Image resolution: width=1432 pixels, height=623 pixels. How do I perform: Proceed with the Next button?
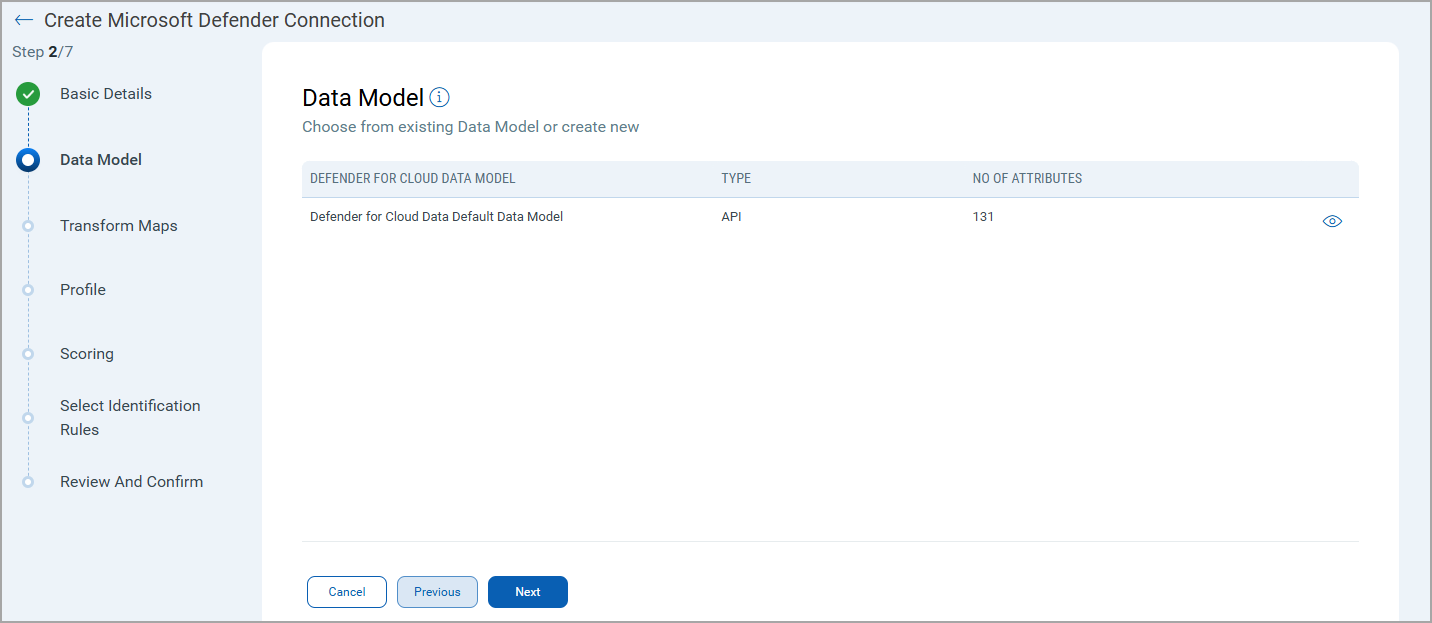click(x=527, y=592)
